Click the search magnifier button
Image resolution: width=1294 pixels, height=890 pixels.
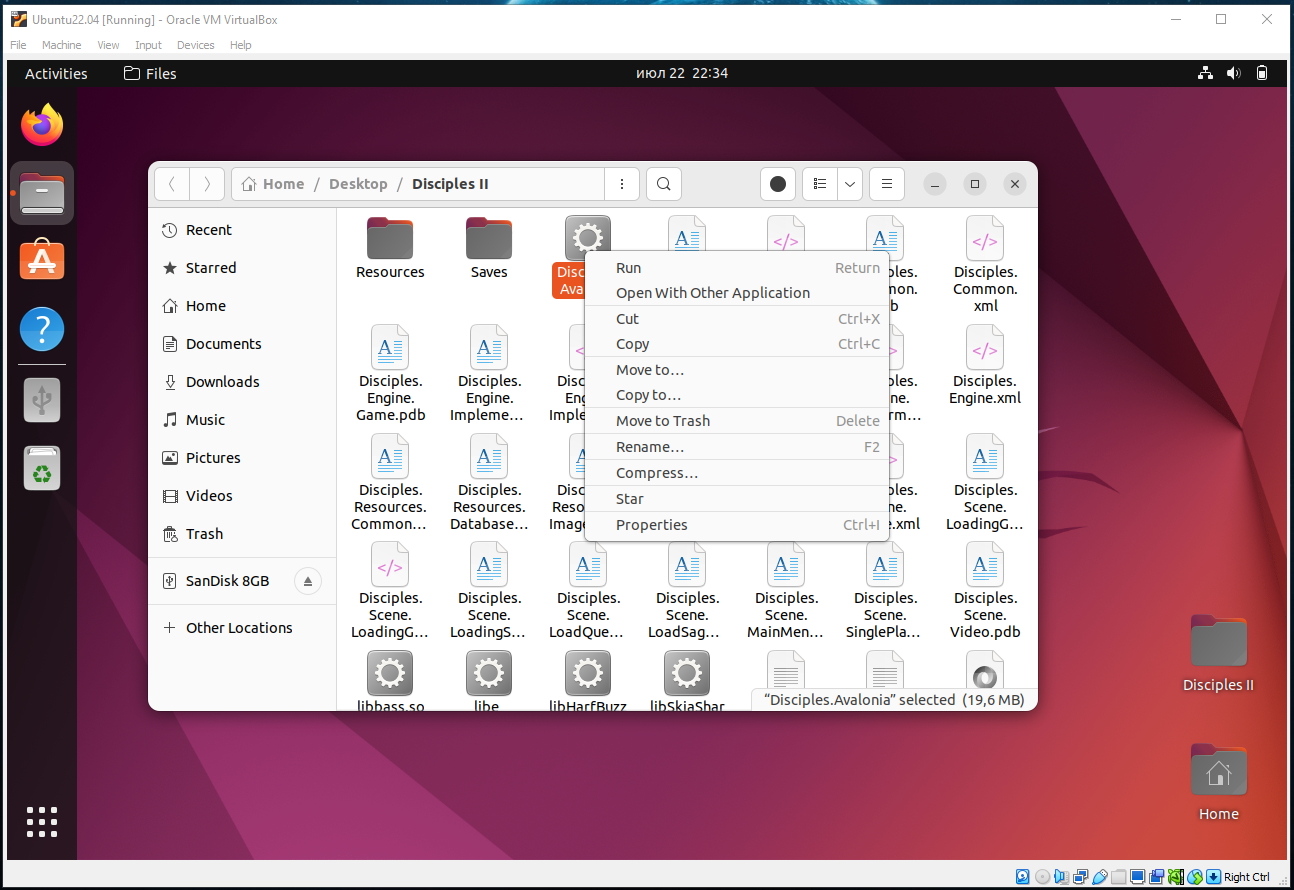(x=663, y=184)
